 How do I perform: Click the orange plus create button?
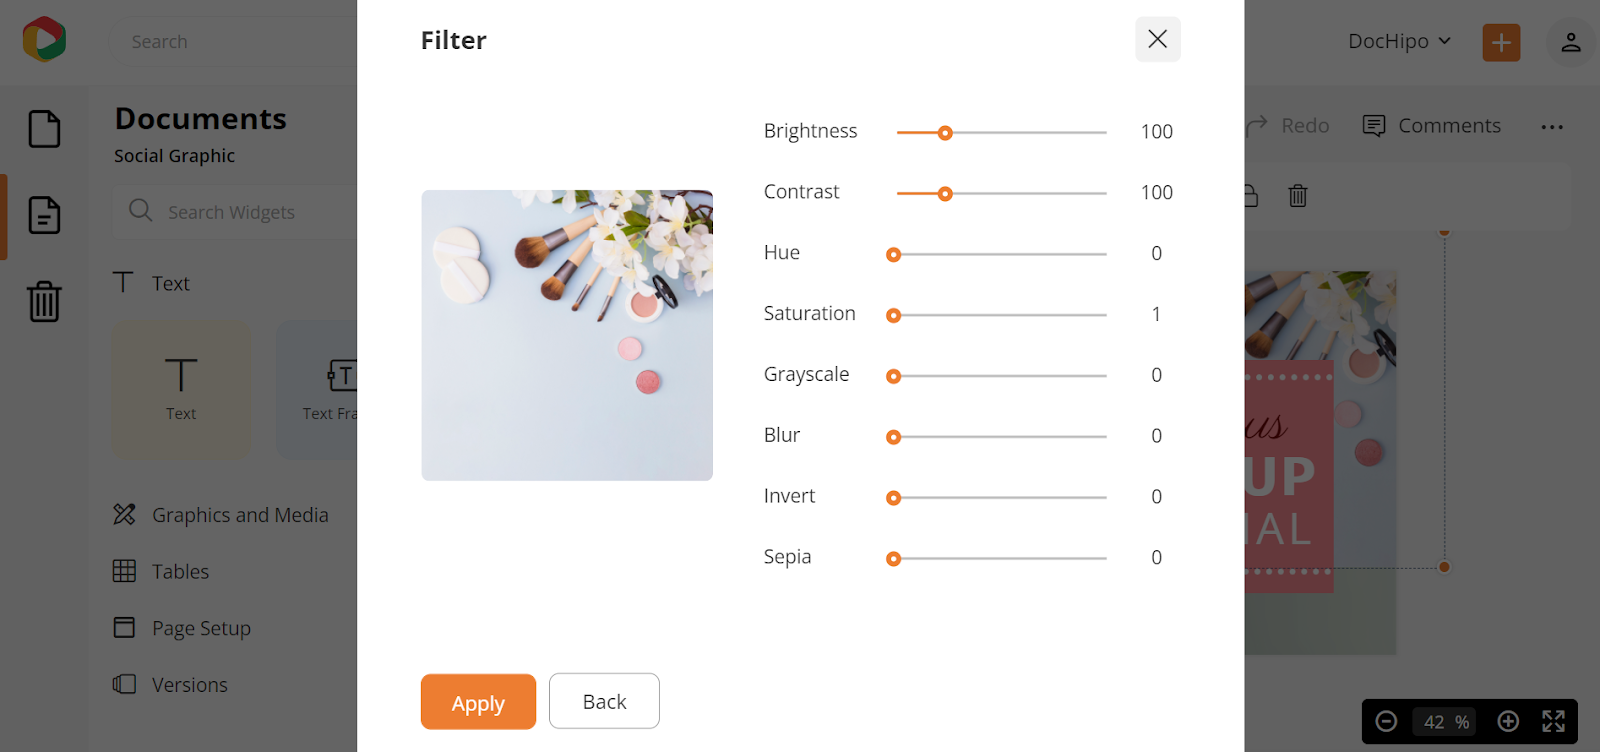1501,42
